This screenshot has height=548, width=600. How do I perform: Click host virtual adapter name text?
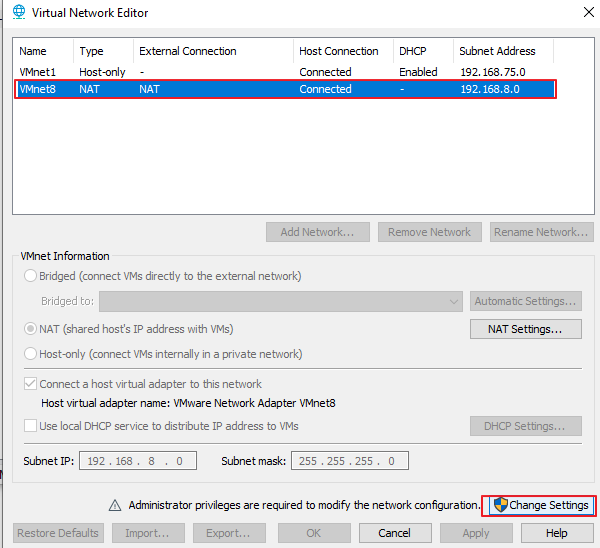(x=188, y=403)
